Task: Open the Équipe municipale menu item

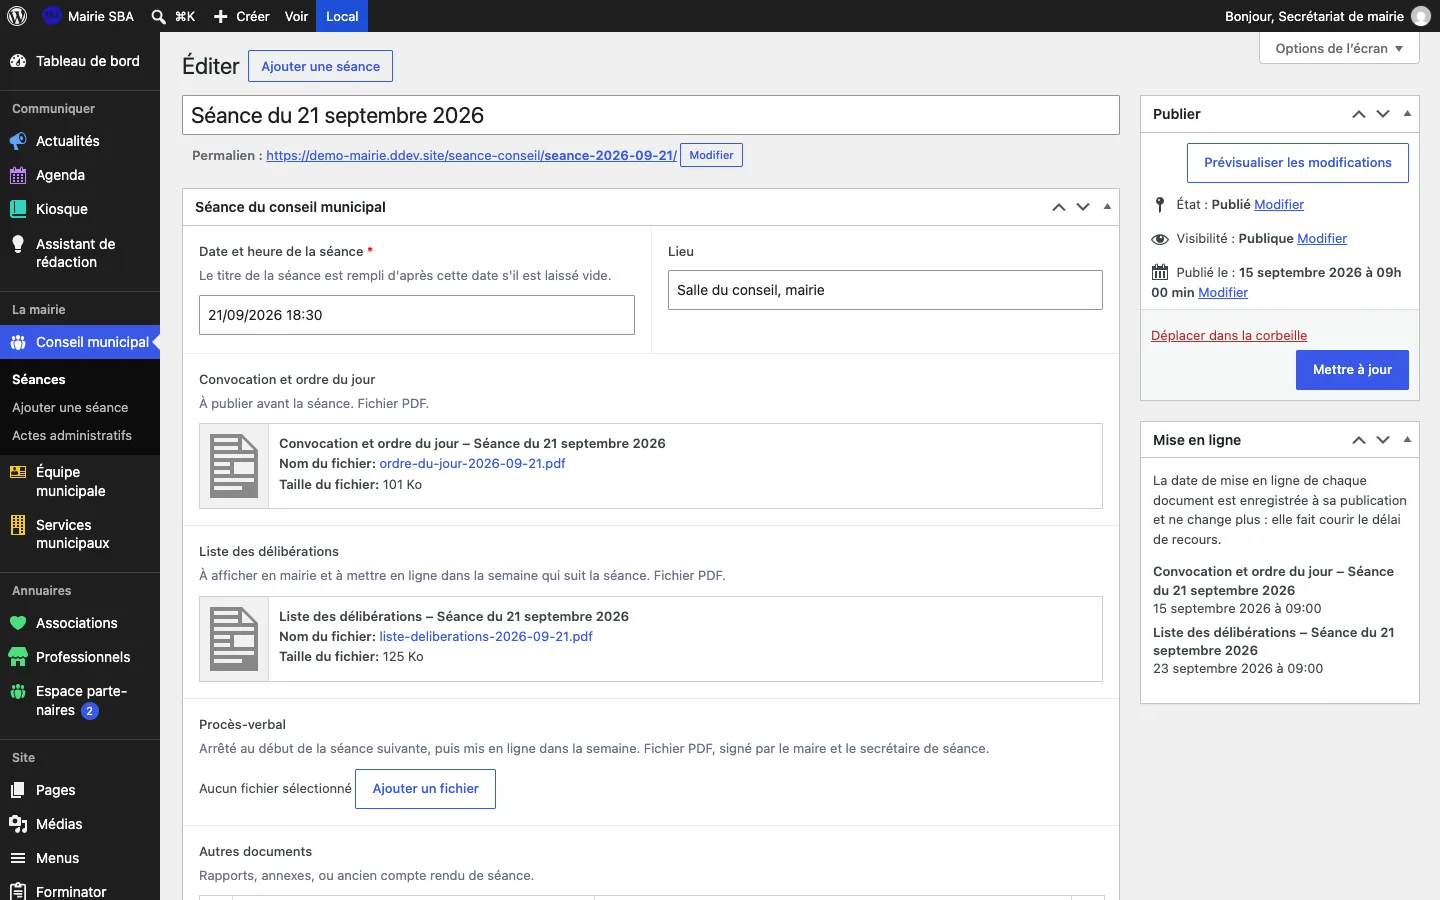Action: [80, 481]
